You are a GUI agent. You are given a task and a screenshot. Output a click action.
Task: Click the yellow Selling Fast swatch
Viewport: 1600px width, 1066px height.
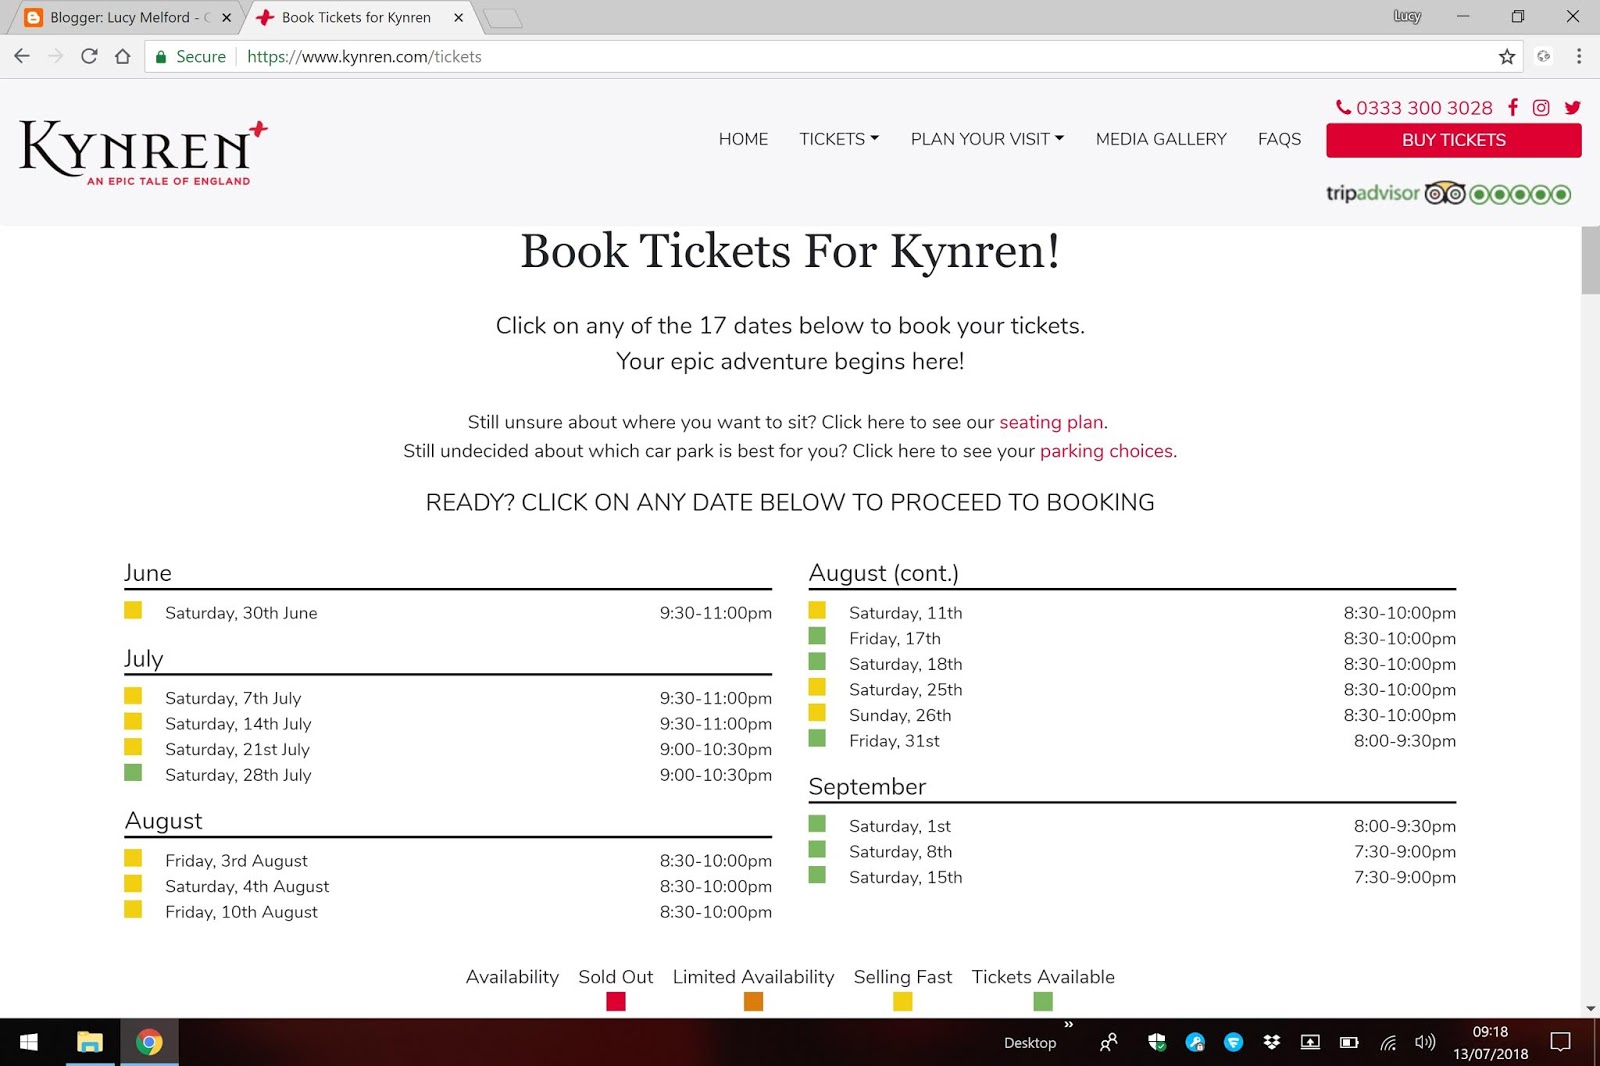[x=903, y=1000]
